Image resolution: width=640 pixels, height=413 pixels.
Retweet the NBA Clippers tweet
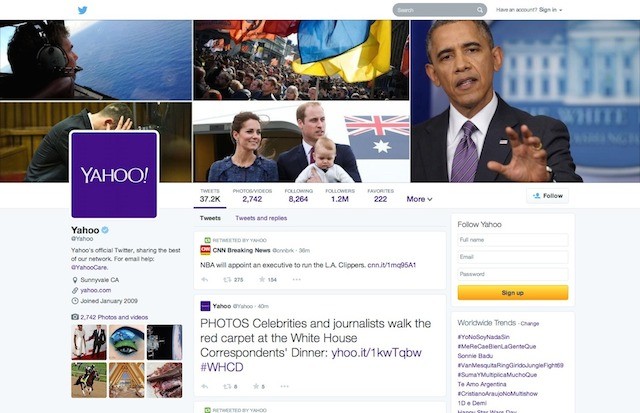point(227,280)
